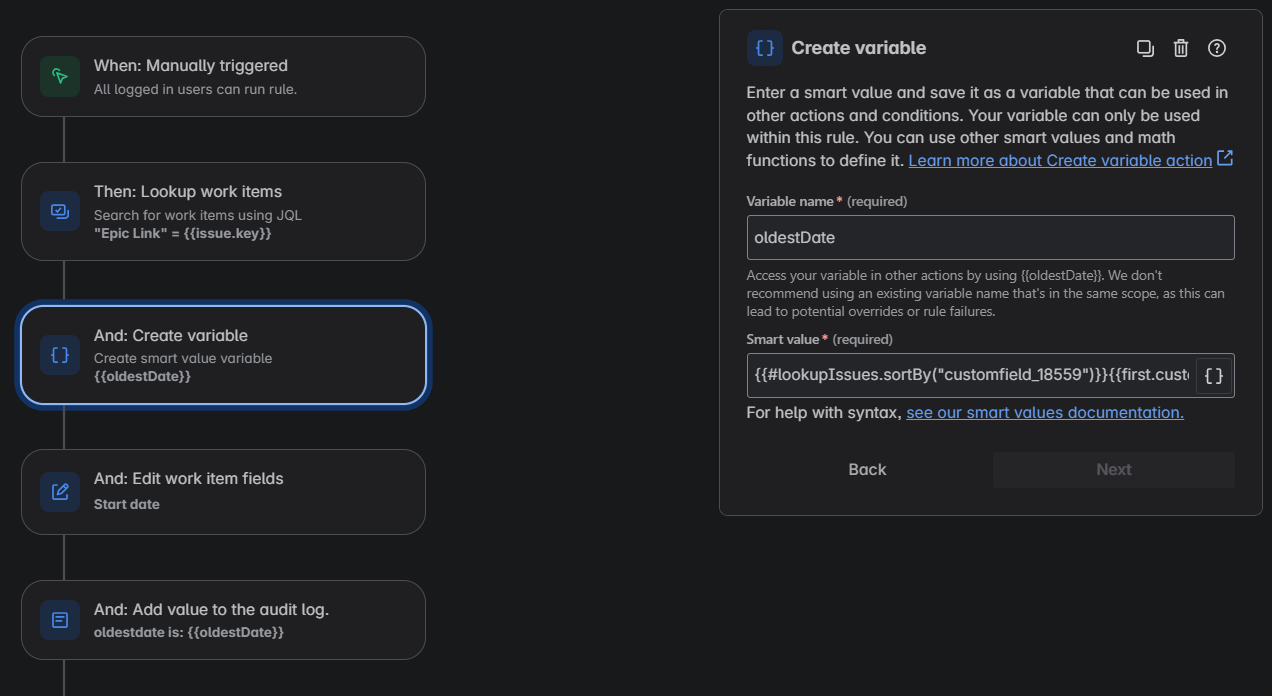Click the Edit work item pencil icon
Image resolution: width=1272 pixels, height=696 pixels.
pos(60,491)
